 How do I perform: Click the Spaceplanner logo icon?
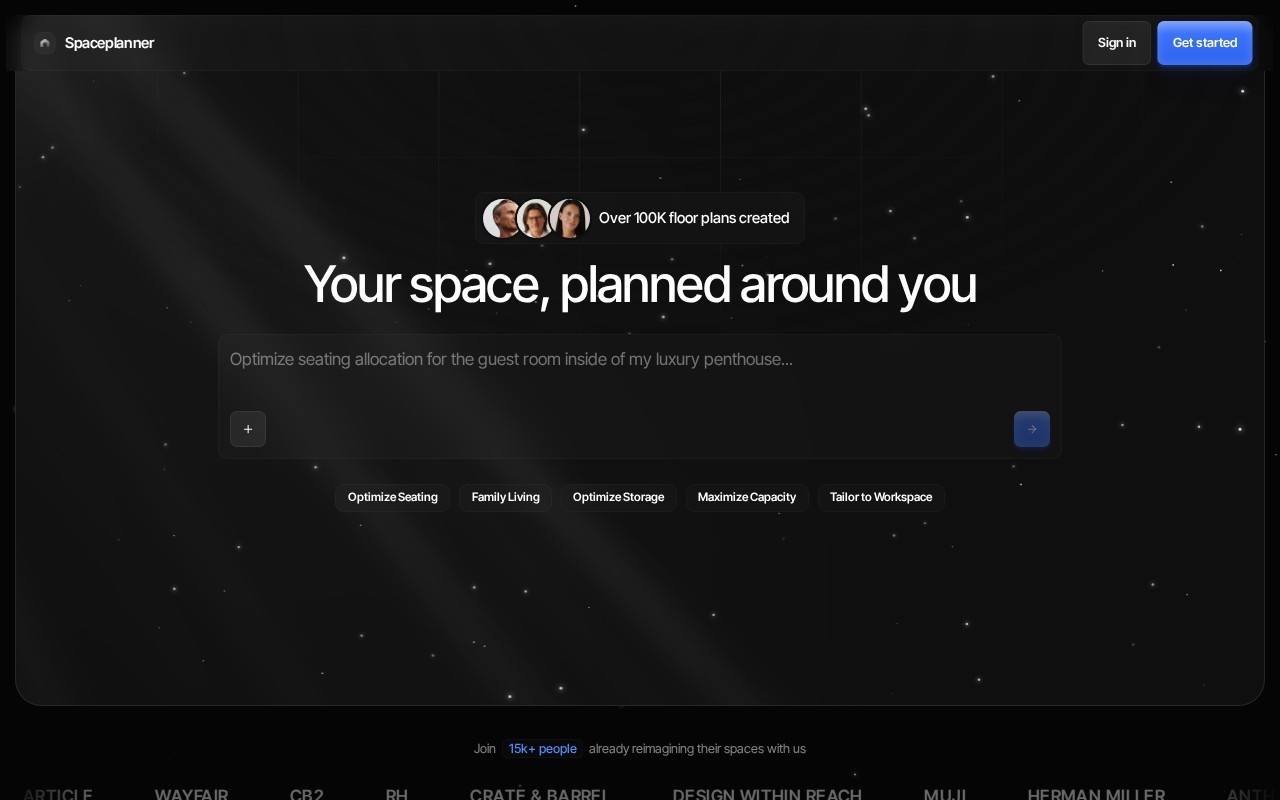click(x=44, y=43)
